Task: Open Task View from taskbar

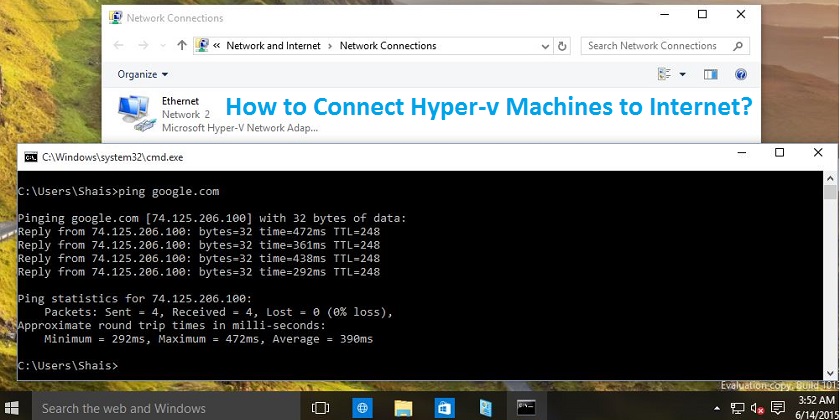Action: (x=320, y=408)
